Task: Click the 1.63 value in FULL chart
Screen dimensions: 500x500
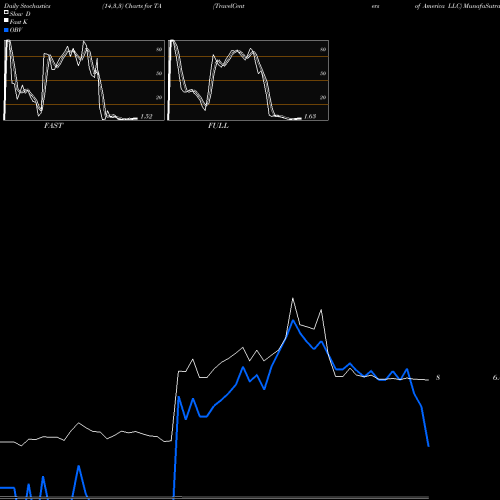Action: 310,116
